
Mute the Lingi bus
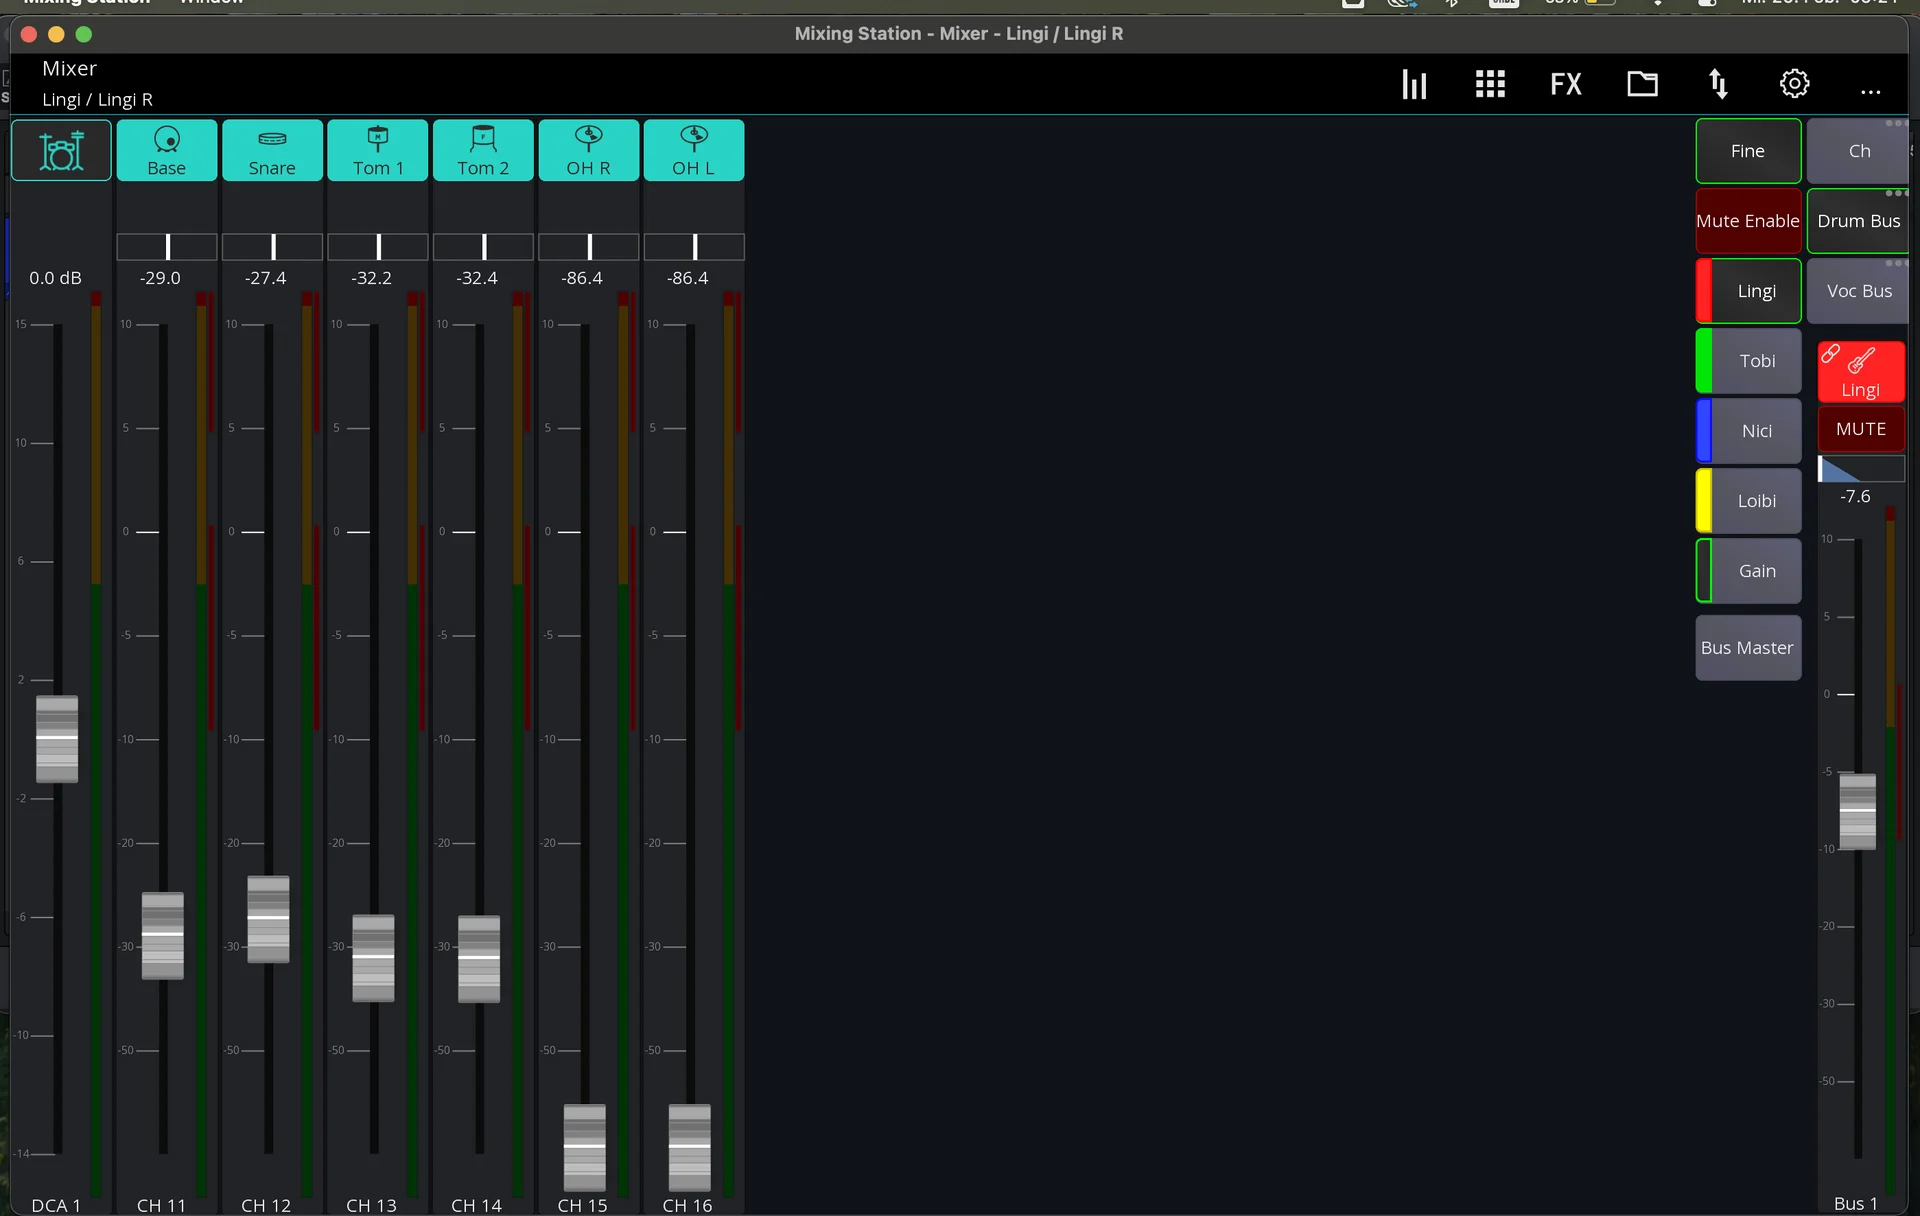(1860, 429)
